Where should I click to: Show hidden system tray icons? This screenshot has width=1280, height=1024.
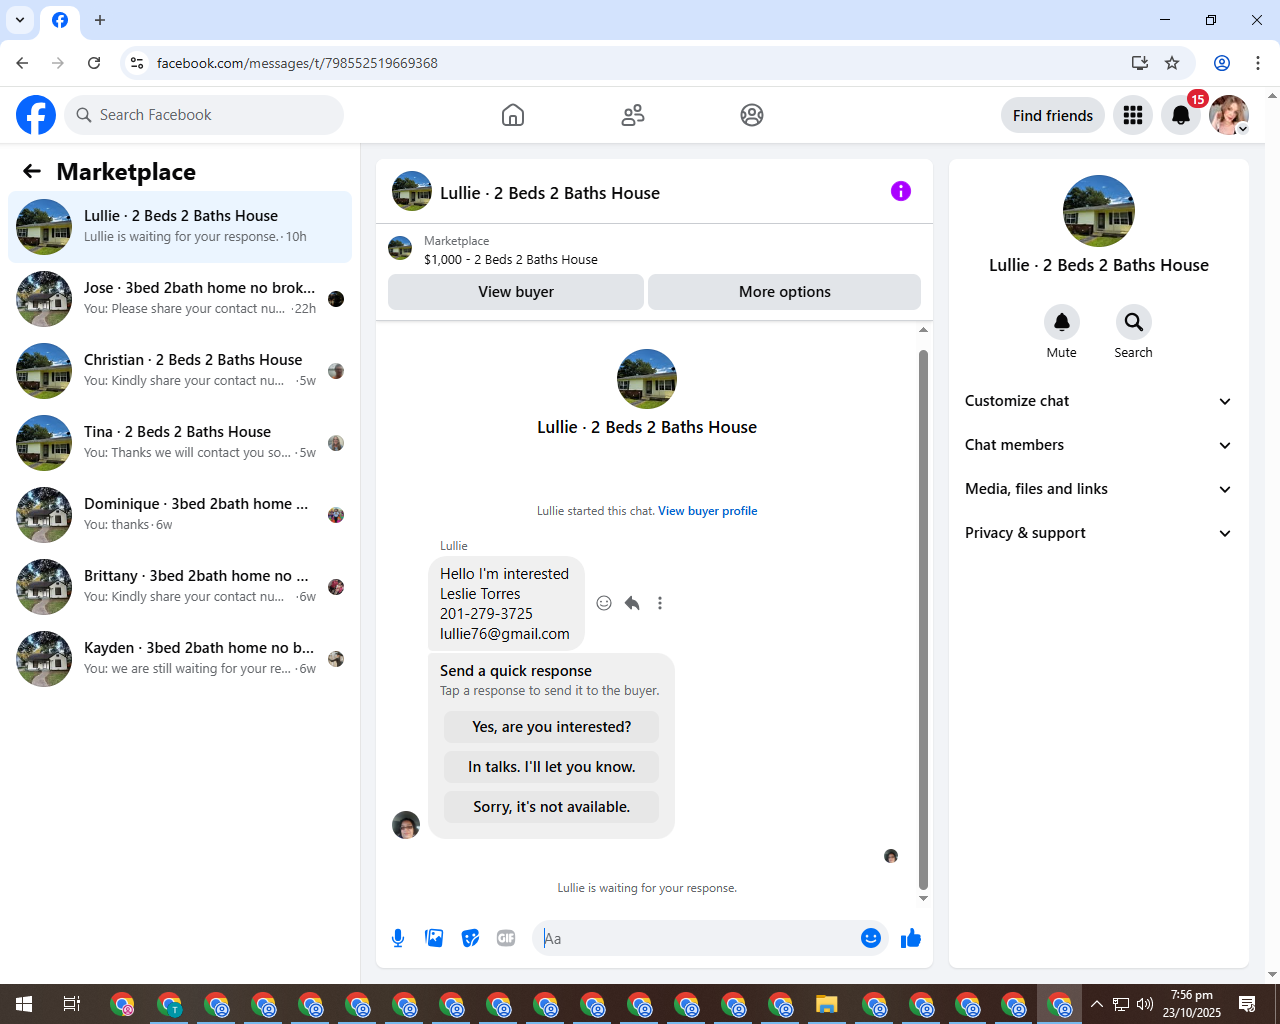[1097, 1004]
